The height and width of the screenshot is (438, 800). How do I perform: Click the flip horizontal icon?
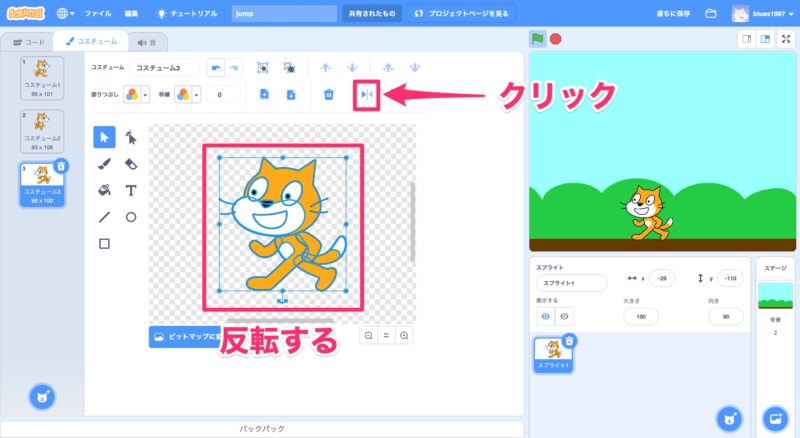coord(366,94)
